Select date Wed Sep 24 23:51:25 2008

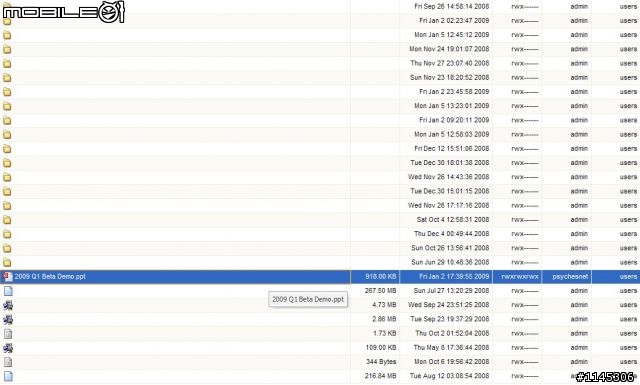(x=448, y=305)
